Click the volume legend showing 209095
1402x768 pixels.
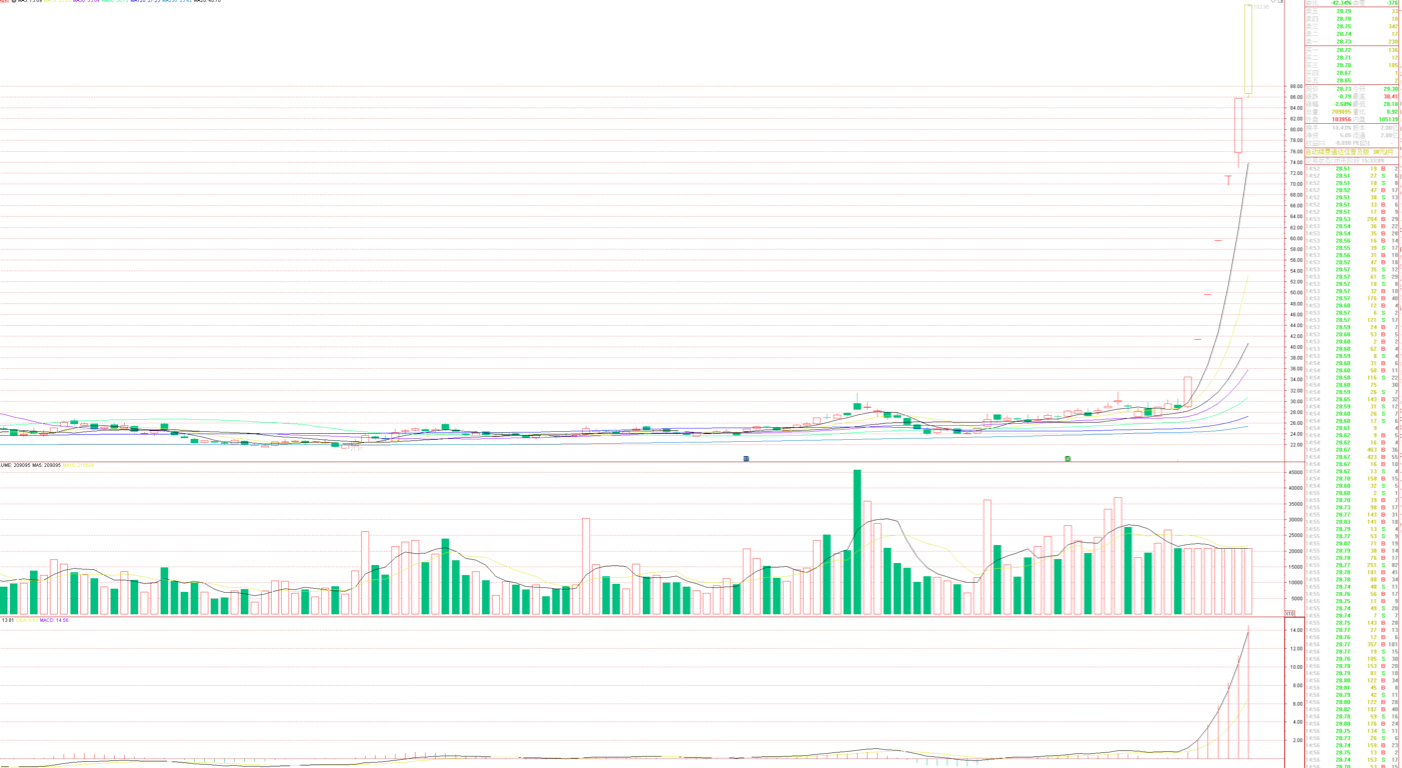(x=15, y=465)
